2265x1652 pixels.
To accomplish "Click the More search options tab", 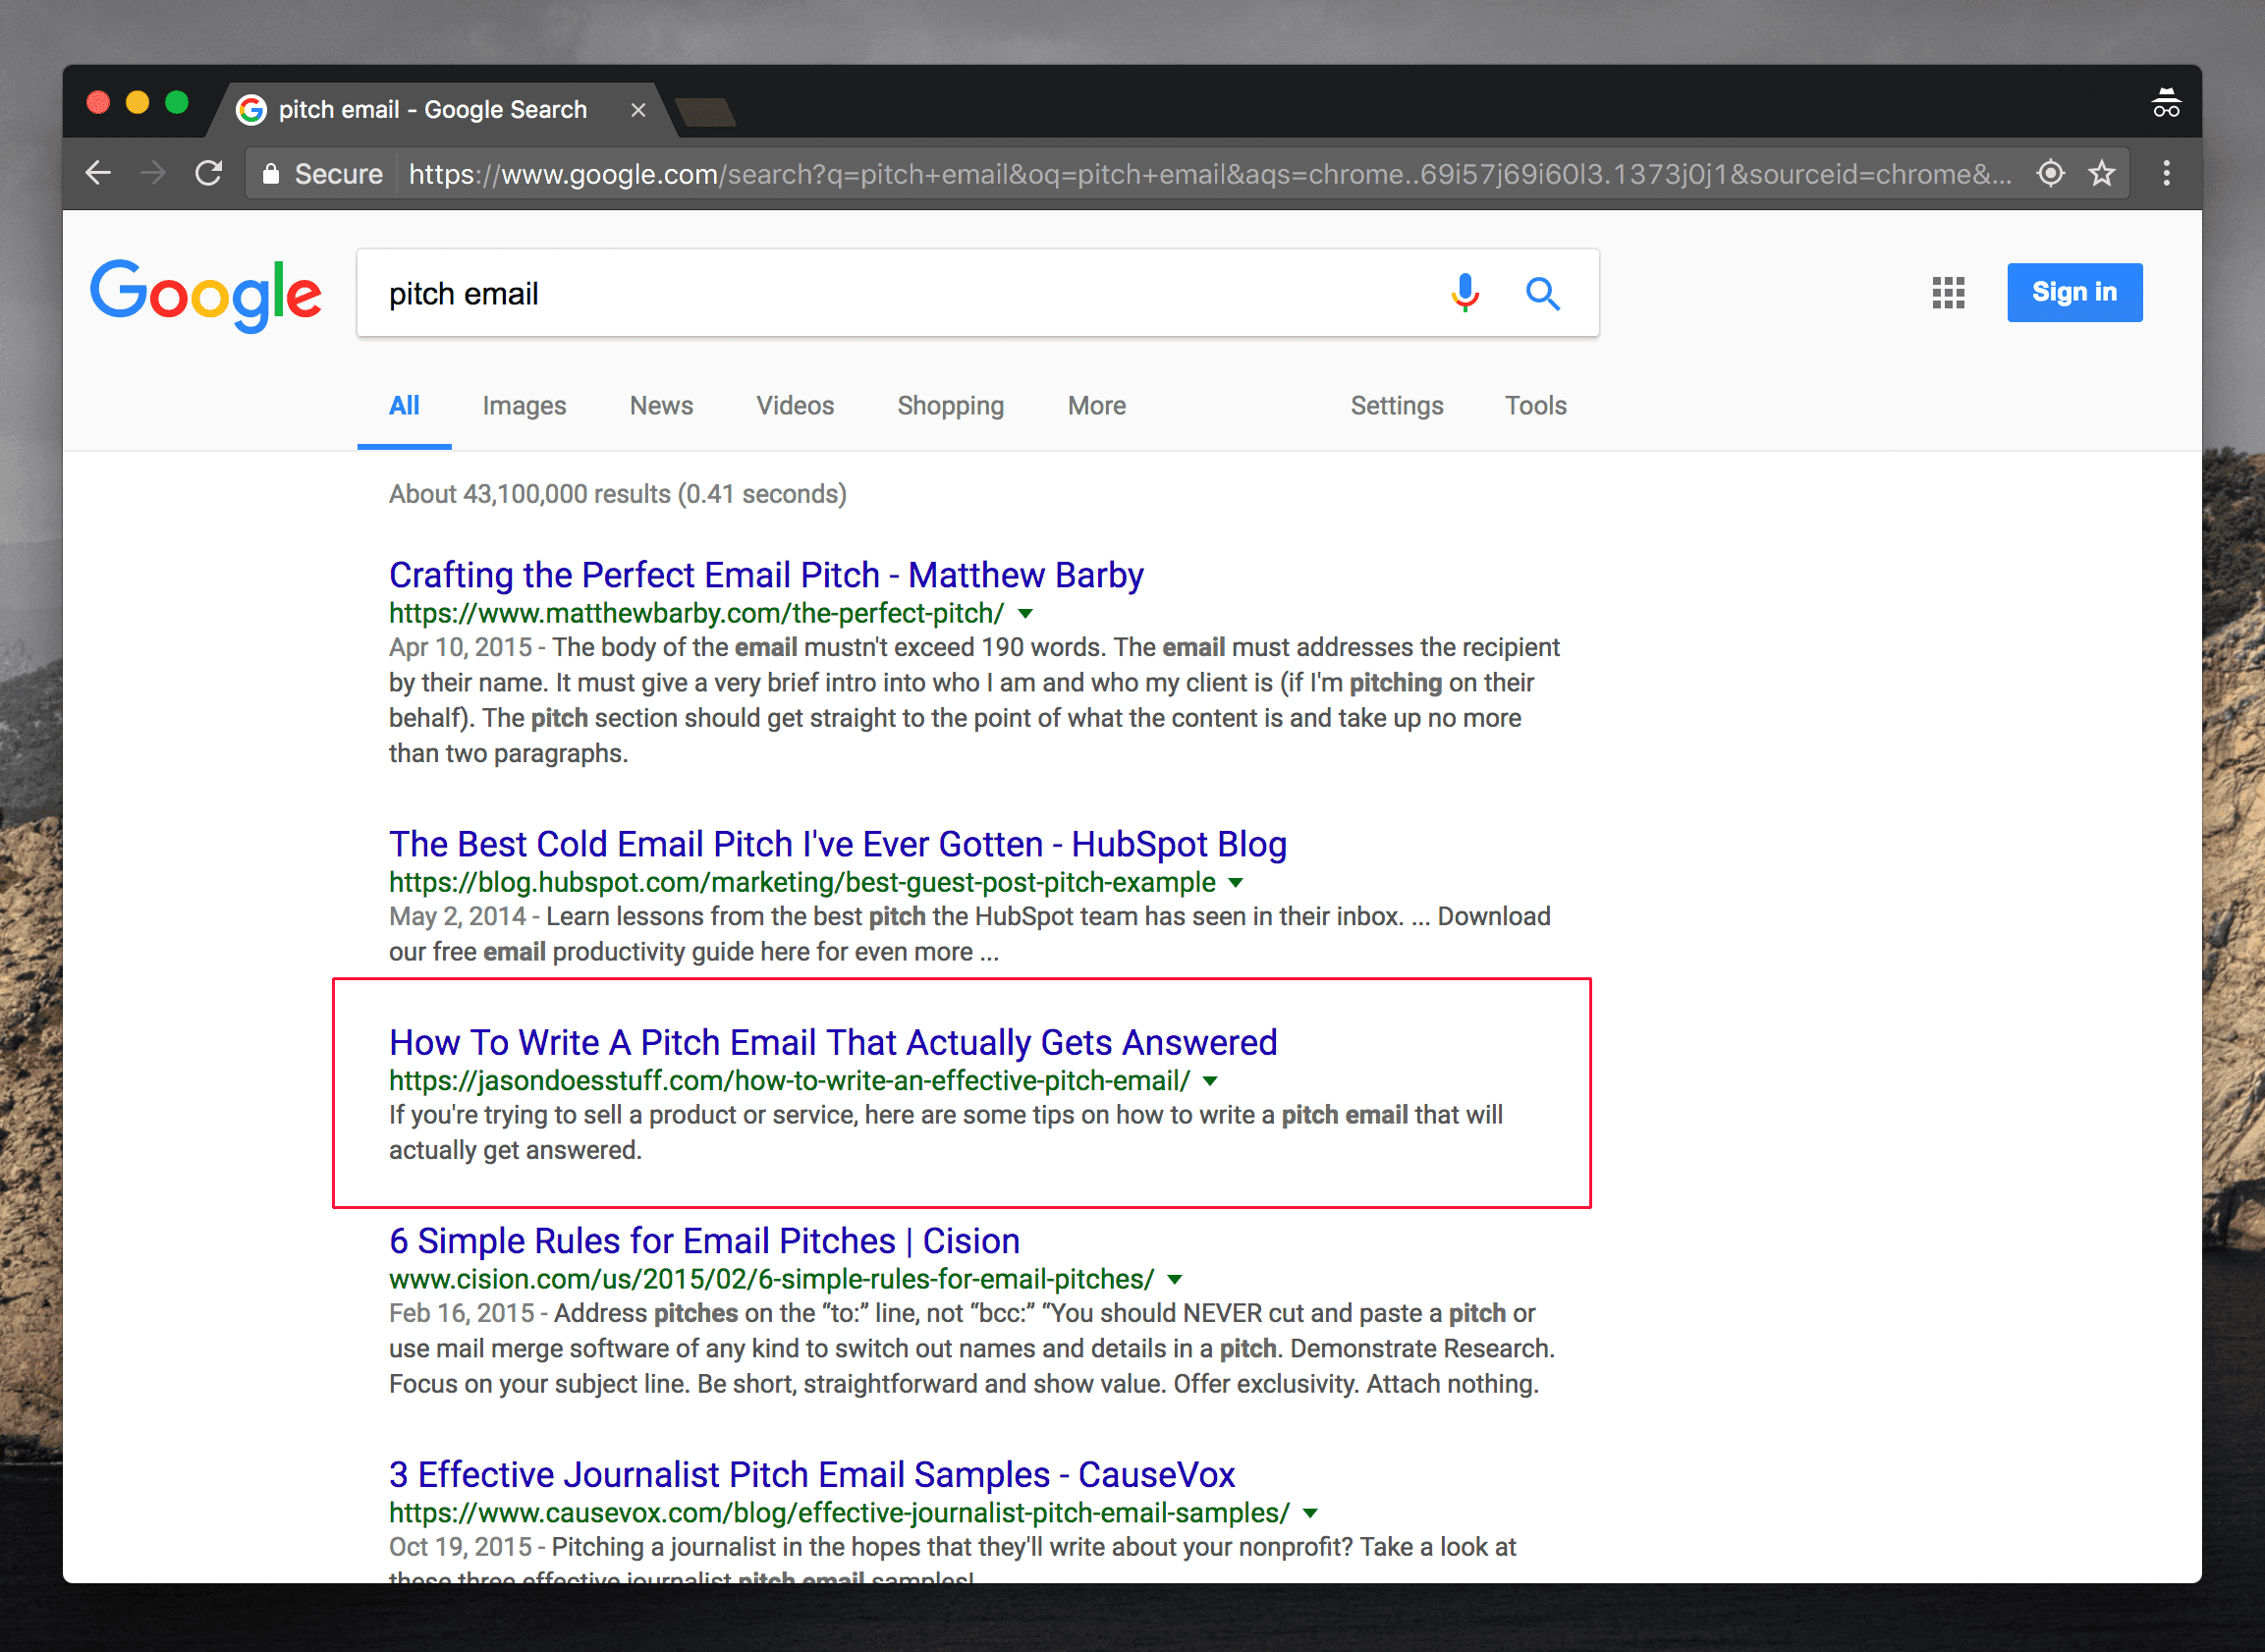I will [x=1094, y=405].
